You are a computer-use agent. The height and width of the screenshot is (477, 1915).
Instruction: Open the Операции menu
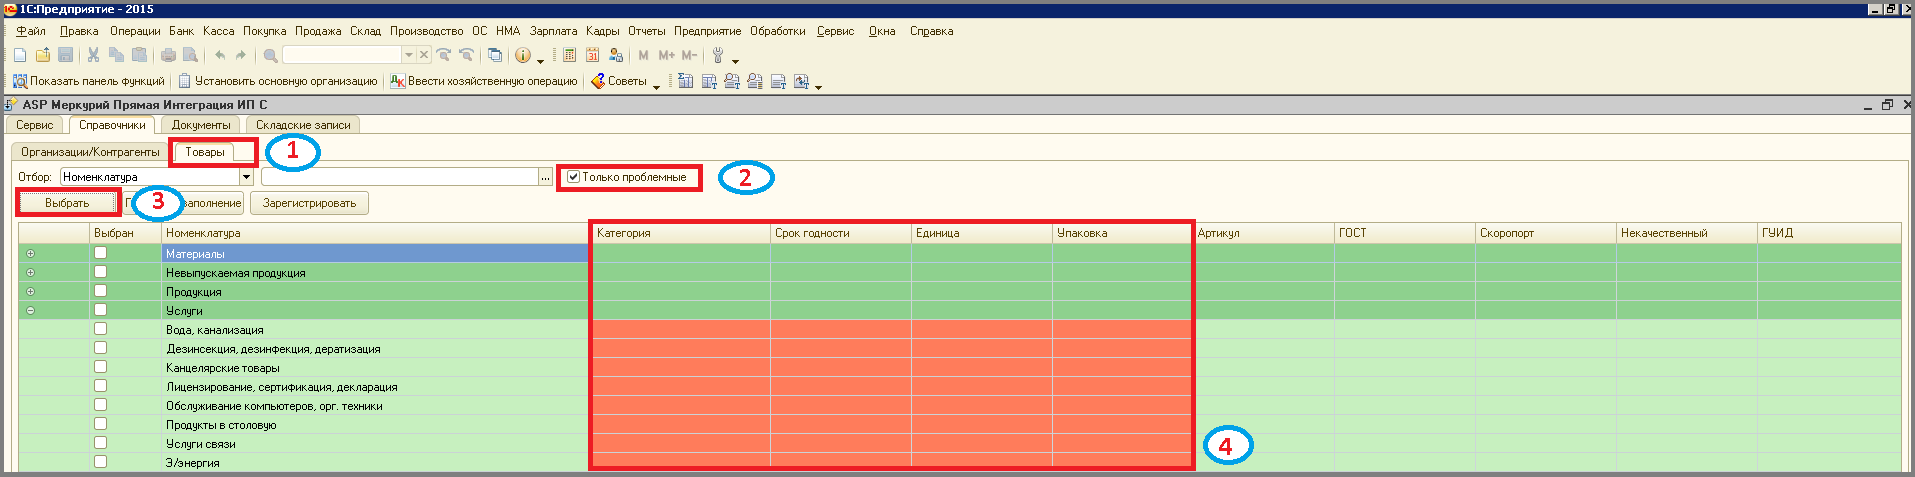point(135,31)
